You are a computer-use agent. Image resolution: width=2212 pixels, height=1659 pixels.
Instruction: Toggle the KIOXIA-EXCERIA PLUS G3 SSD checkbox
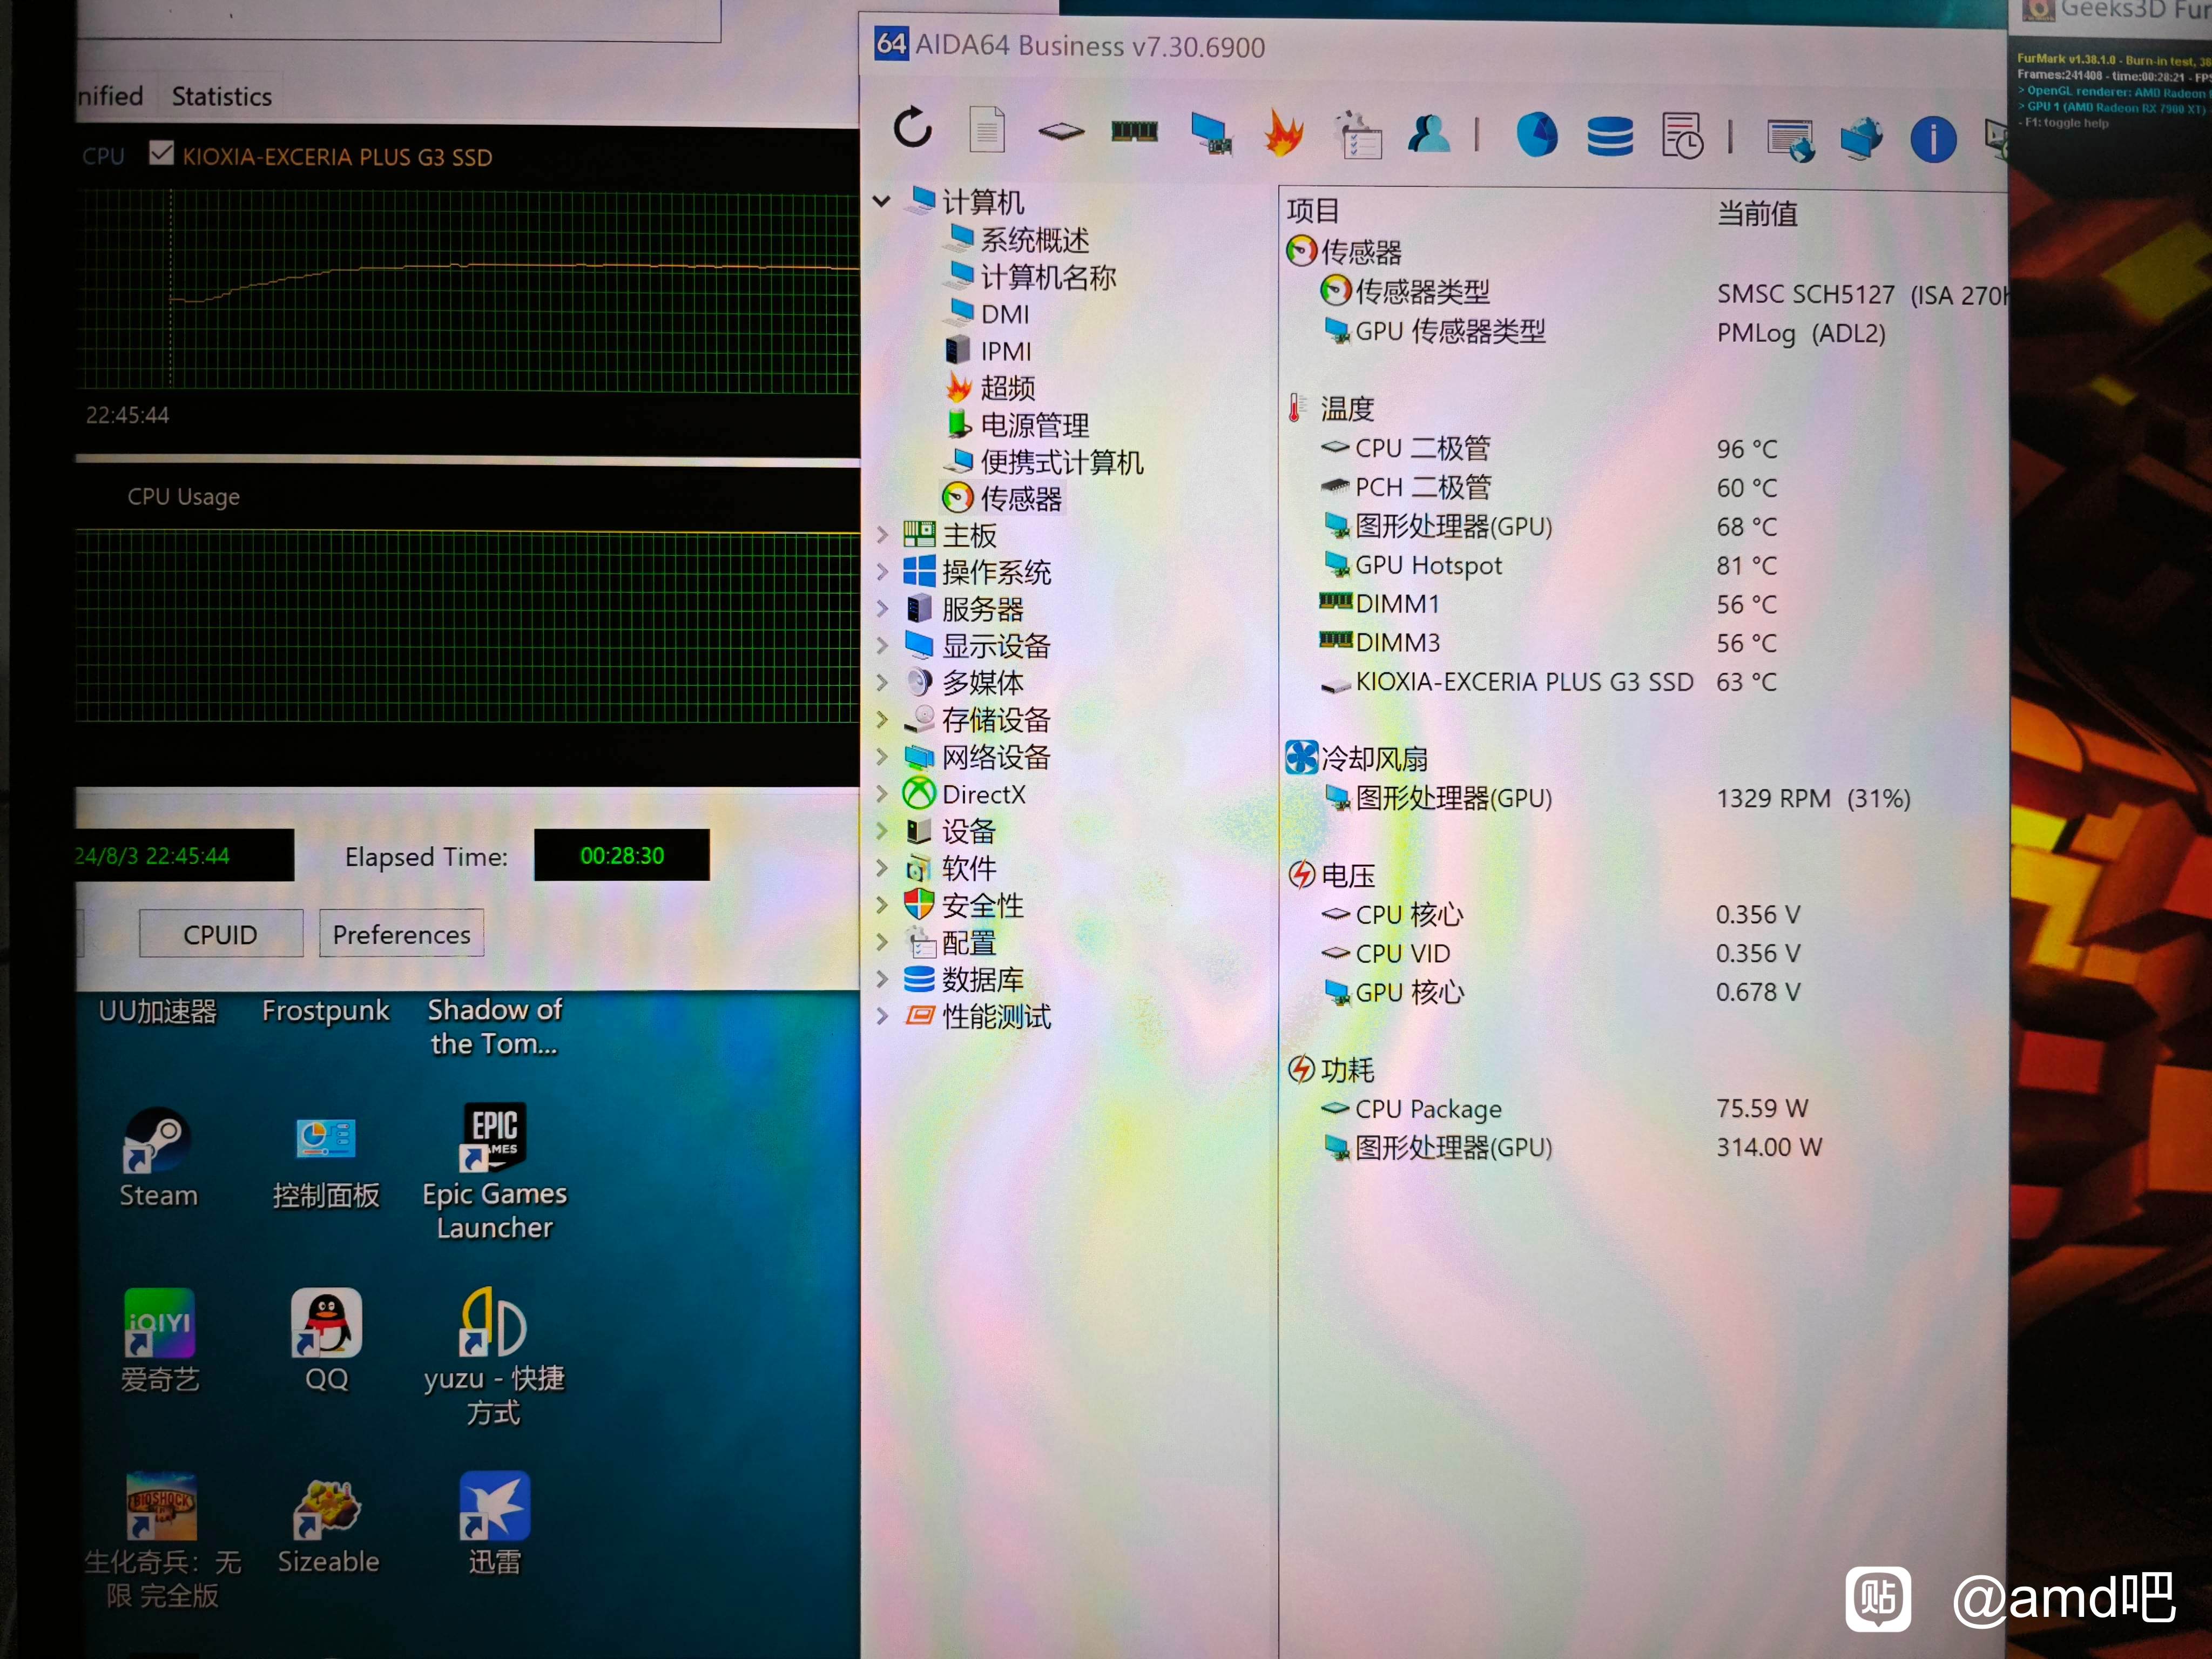161,153
